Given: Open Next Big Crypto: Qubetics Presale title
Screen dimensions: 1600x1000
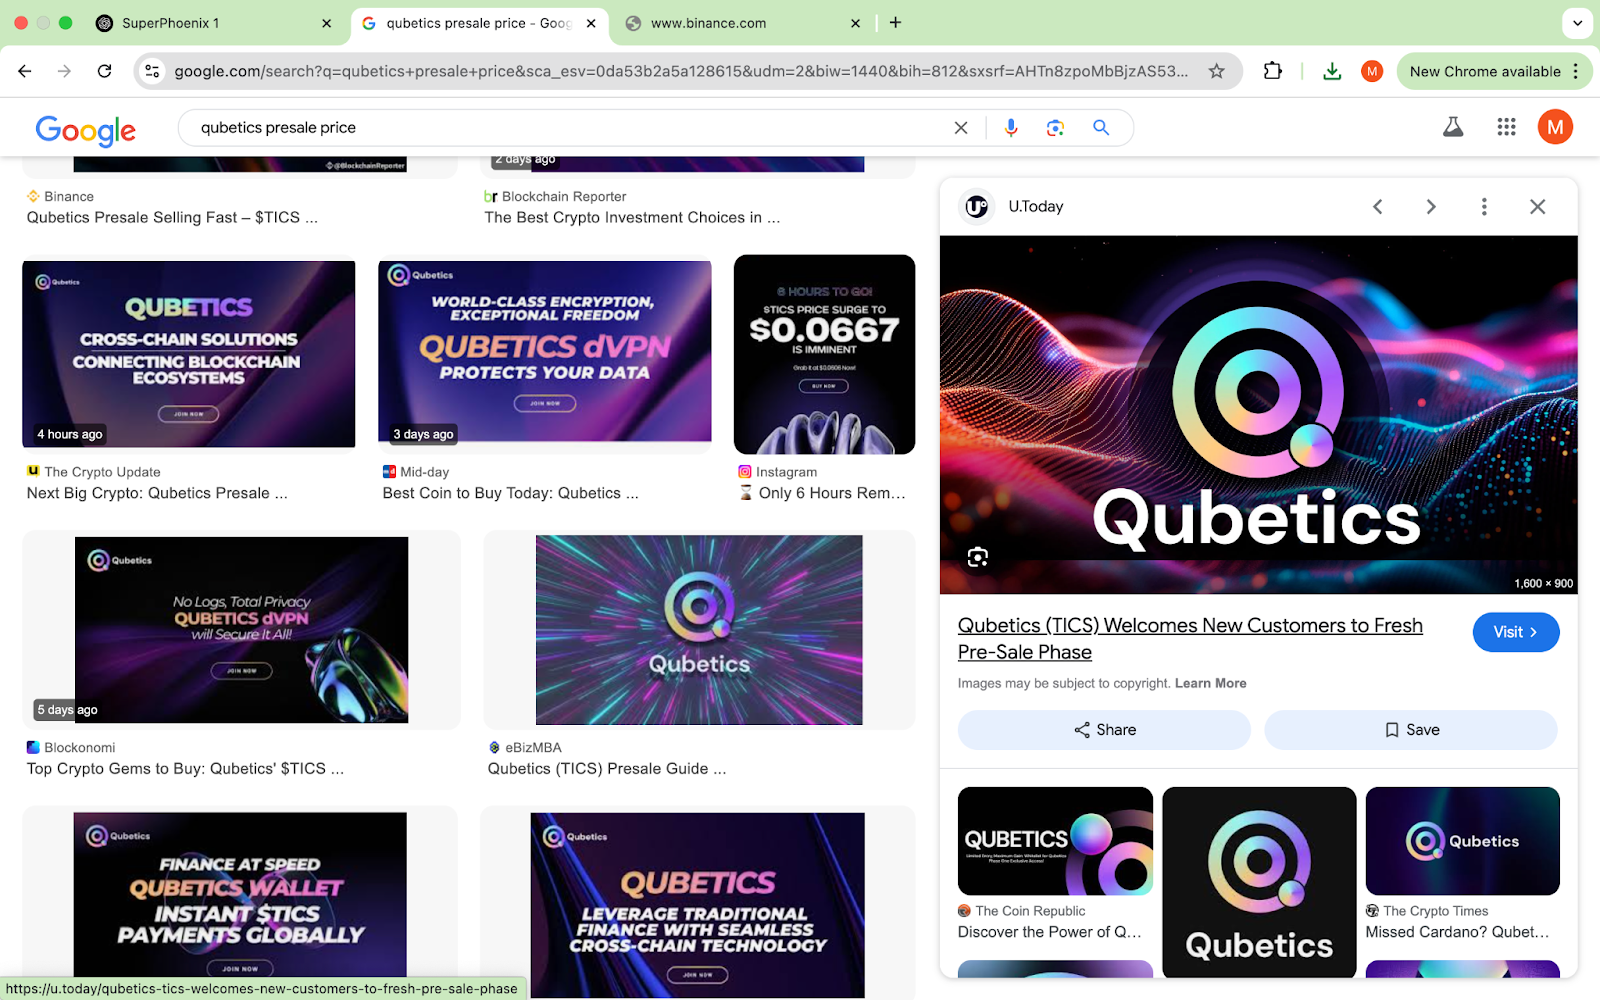Looking at the screenshot, I should [157, 493].
